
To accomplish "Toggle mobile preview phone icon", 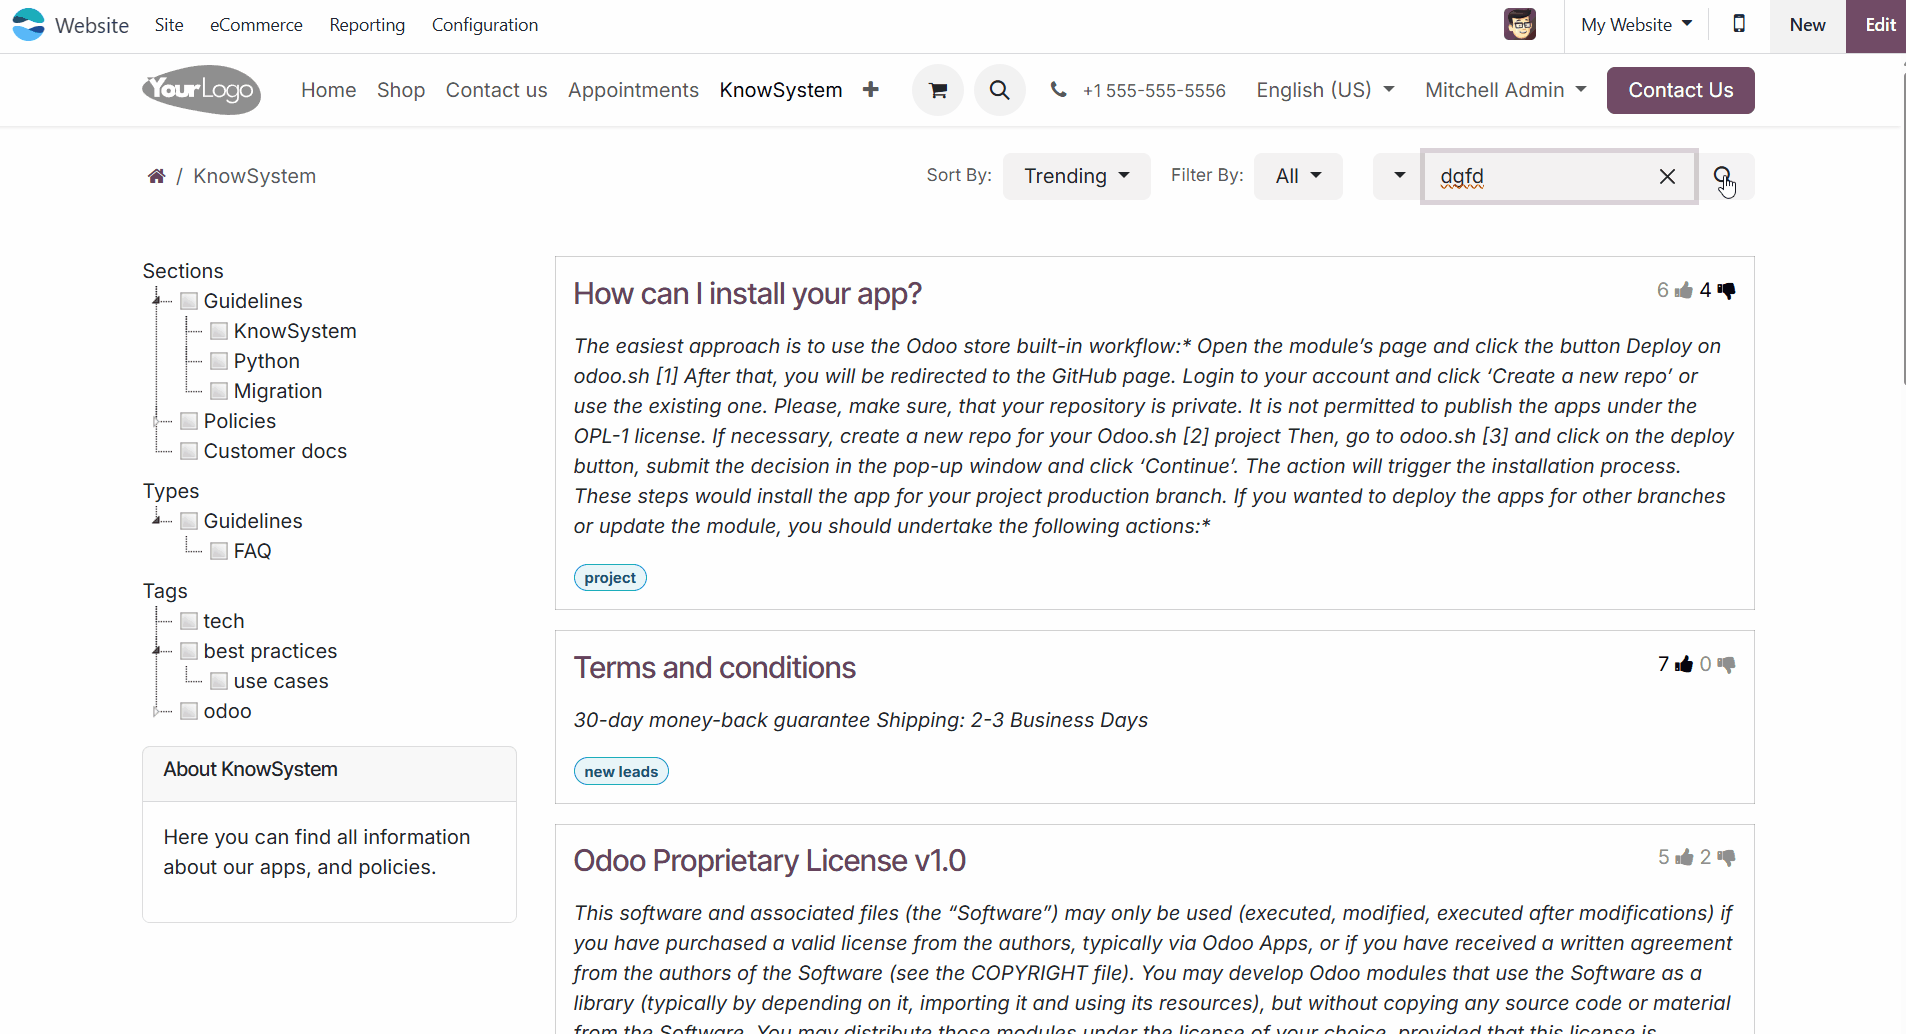I will tap(1739, 24).
